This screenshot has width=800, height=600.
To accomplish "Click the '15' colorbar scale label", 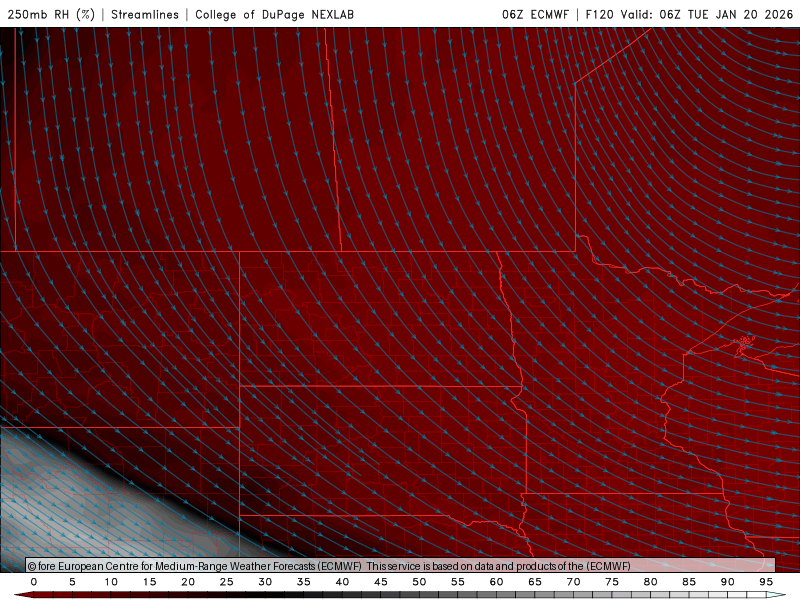I will pyautogui.click(x=149, y=582).
